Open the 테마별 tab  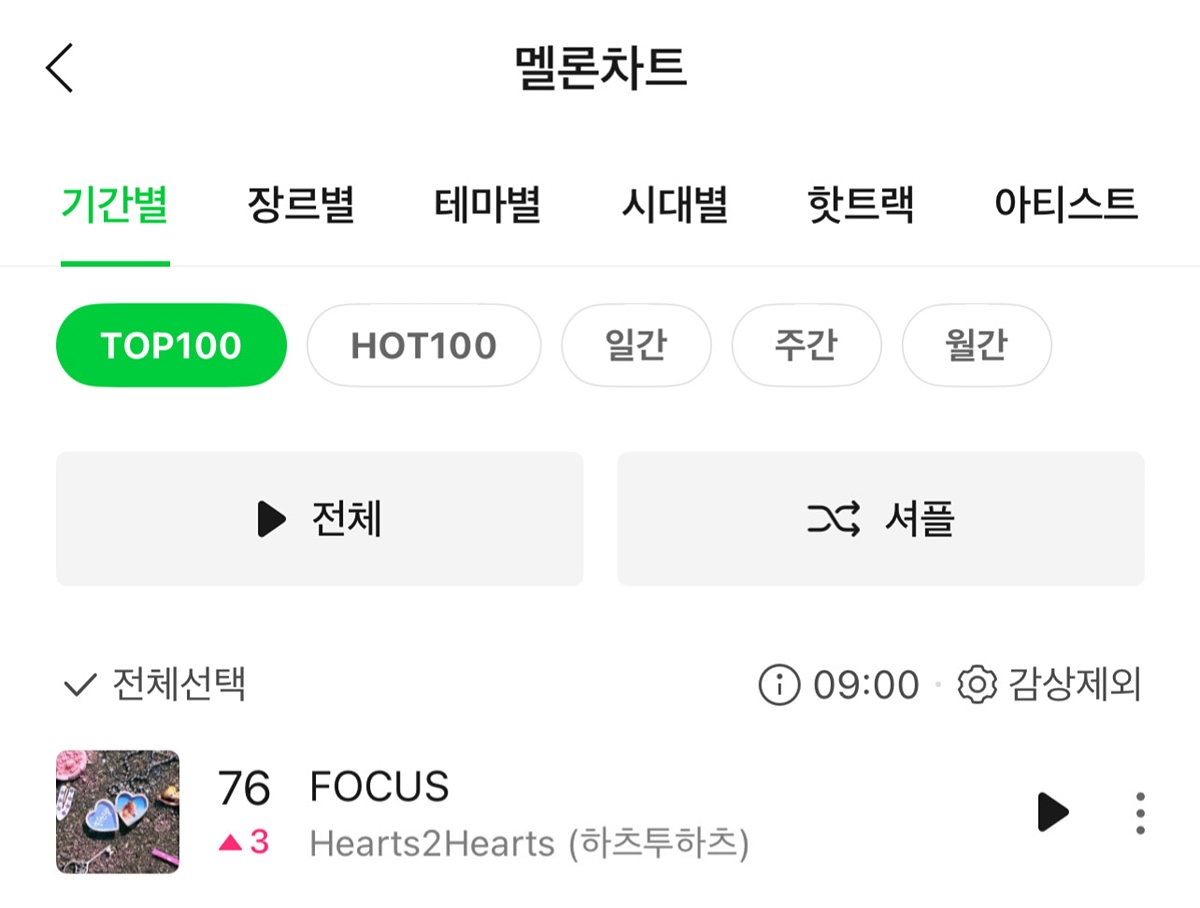tap(487, 205)
